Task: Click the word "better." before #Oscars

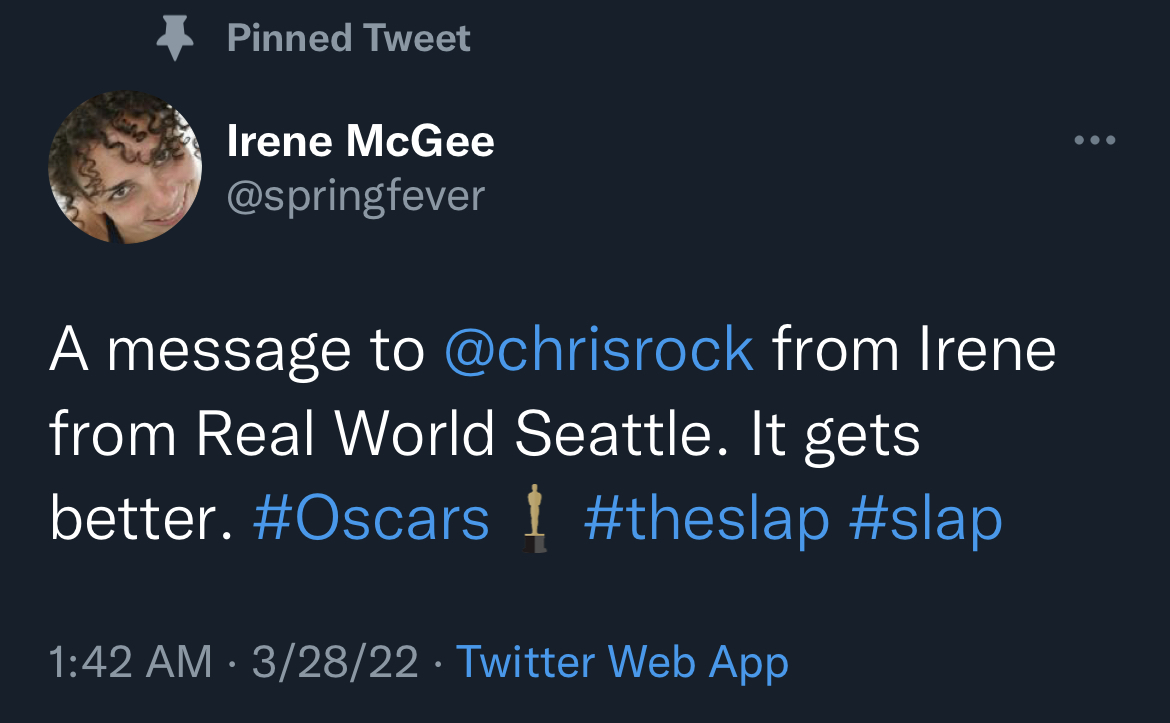Action: tap(142, 519)
